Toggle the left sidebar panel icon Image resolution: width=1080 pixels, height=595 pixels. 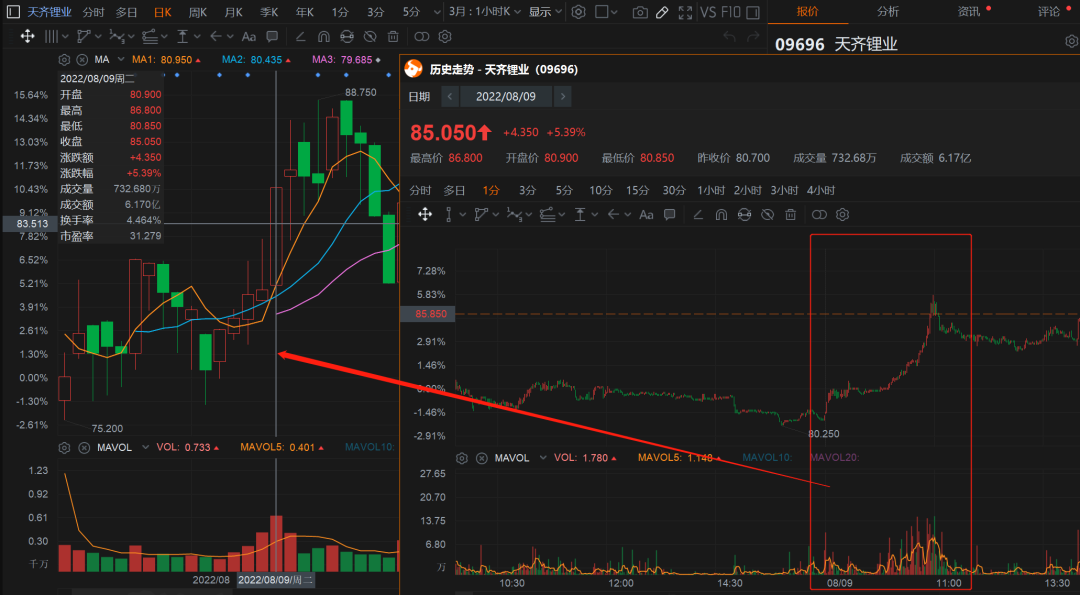[13, 12]
